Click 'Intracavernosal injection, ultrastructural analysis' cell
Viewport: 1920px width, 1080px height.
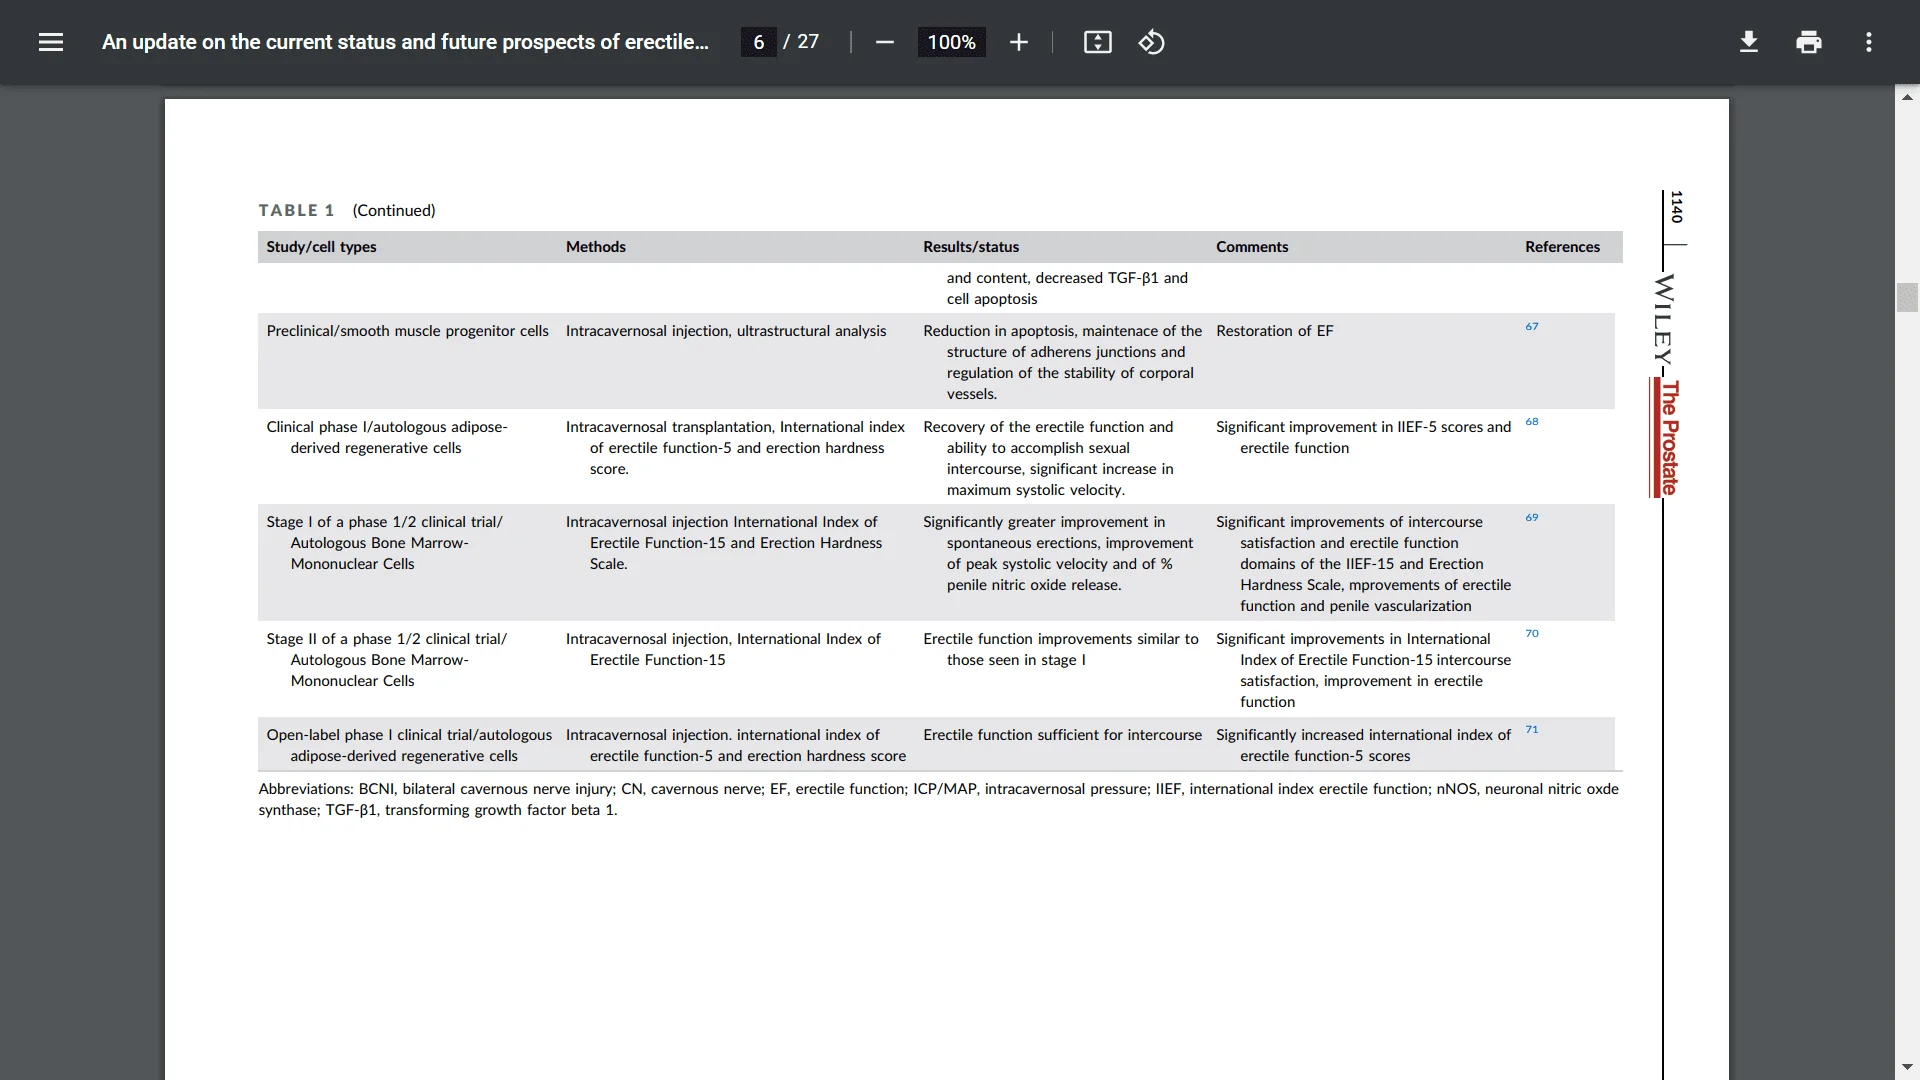726,331
